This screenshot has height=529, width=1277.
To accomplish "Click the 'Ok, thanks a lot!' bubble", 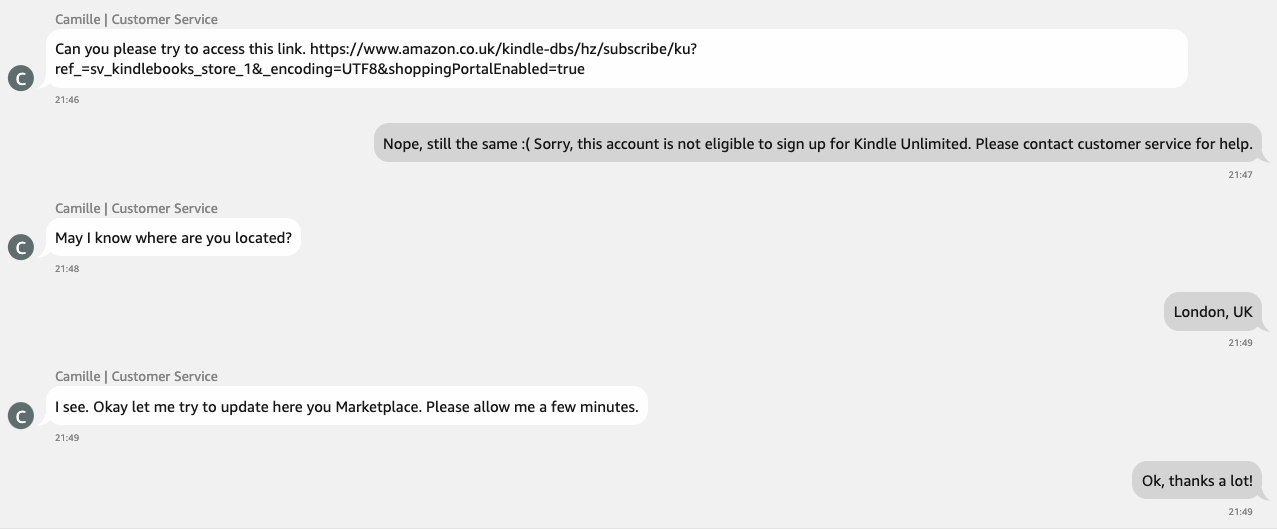I will 1197,481.
